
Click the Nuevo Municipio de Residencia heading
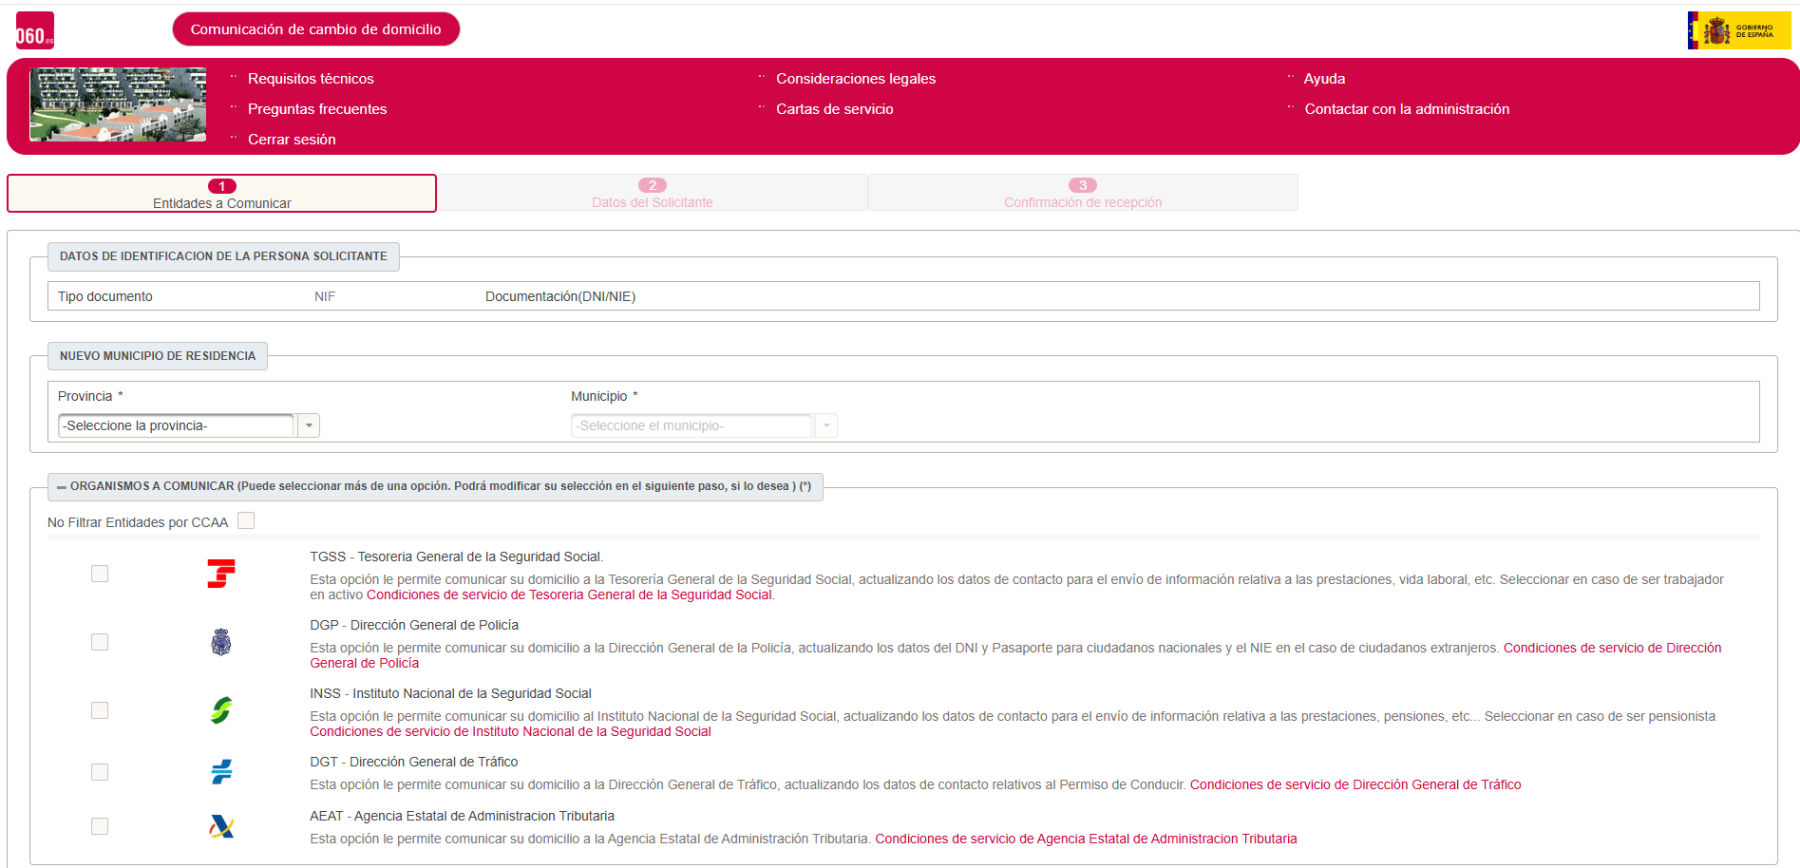(x=157, y=356)
